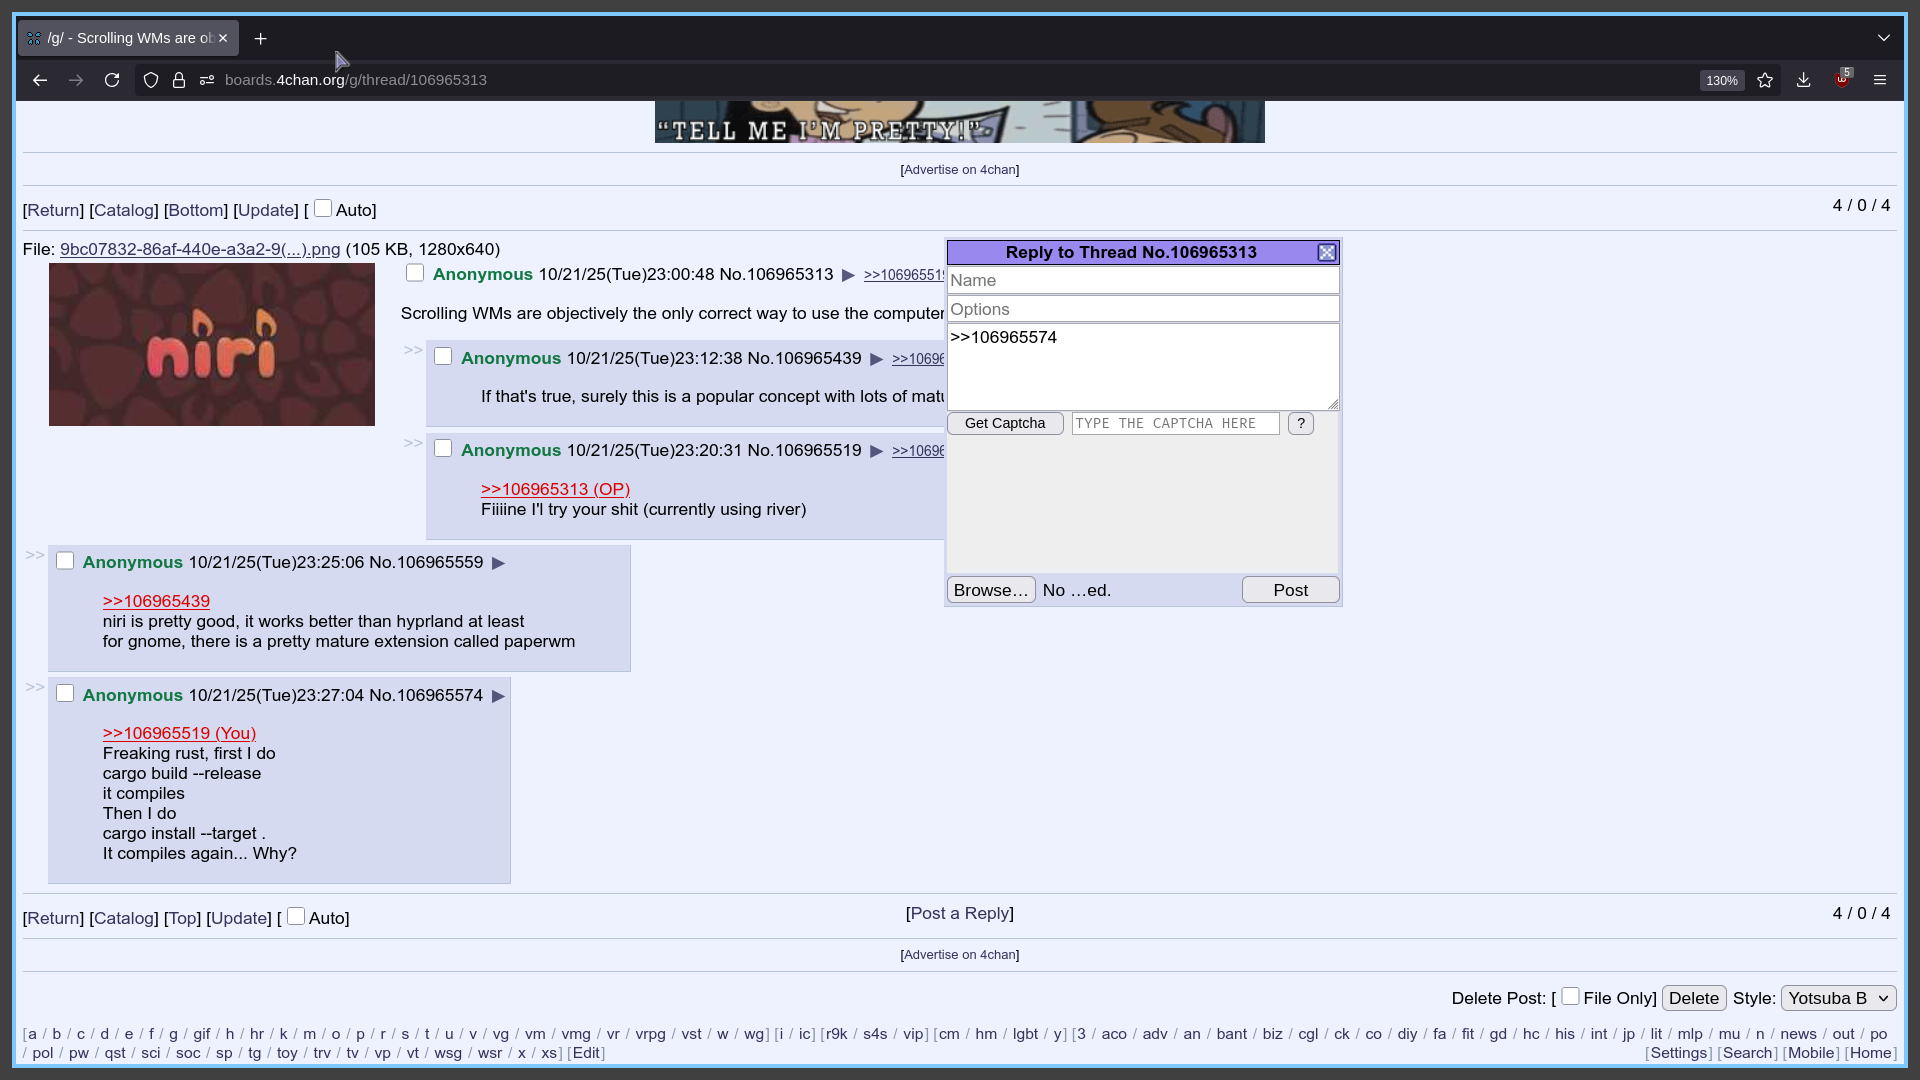Screen dimensions: 1920x1080
Task: Click the uBlock extension icon
Action: (1841, 80)
